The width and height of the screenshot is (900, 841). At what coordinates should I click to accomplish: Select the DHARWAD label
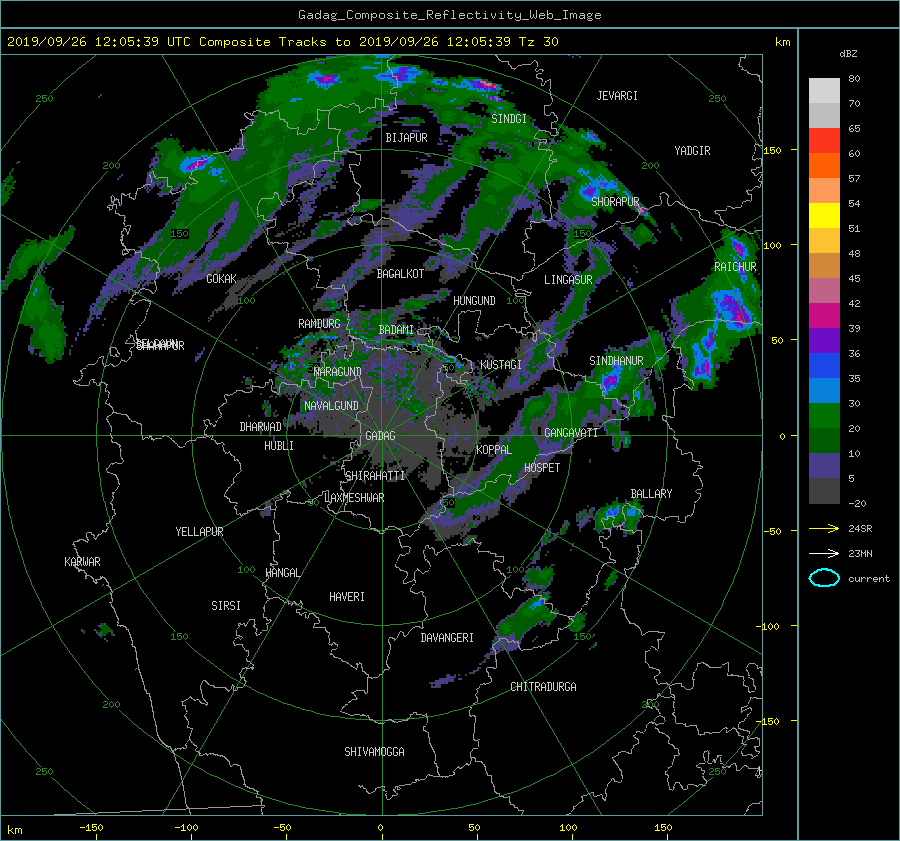[260, 427]
